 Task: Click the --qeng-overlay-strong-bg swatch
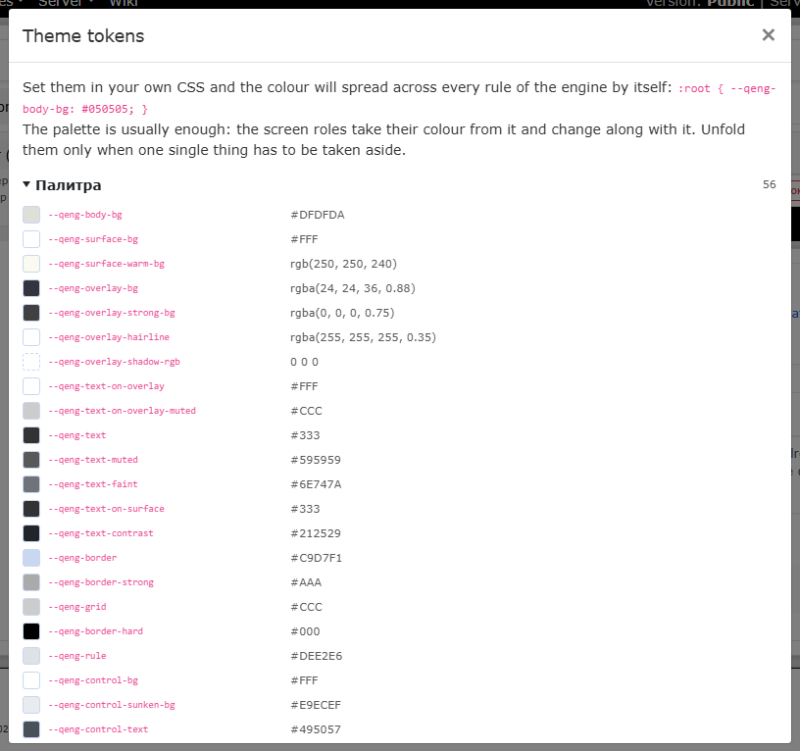click(x=31, y=313)
